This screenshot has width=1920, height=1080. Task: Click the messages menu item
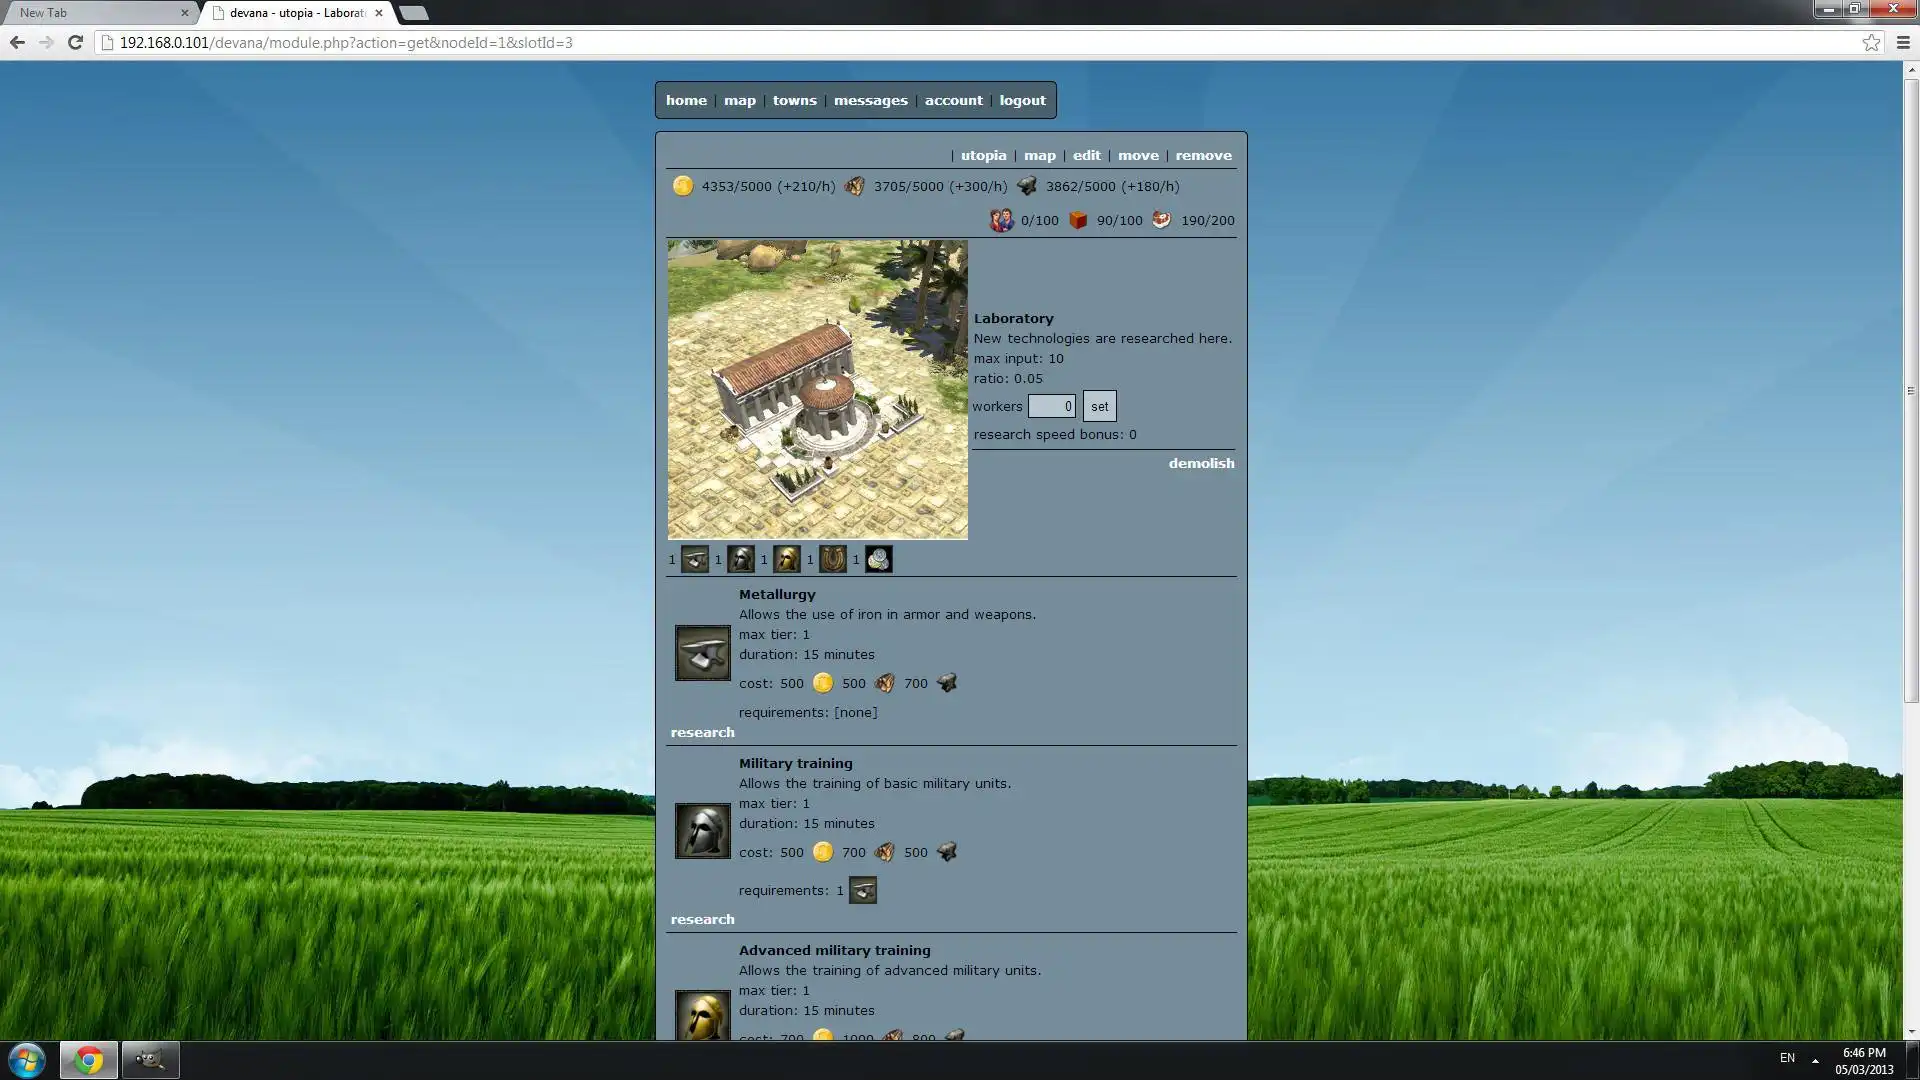pyautogui.click(x=869, y=100)
